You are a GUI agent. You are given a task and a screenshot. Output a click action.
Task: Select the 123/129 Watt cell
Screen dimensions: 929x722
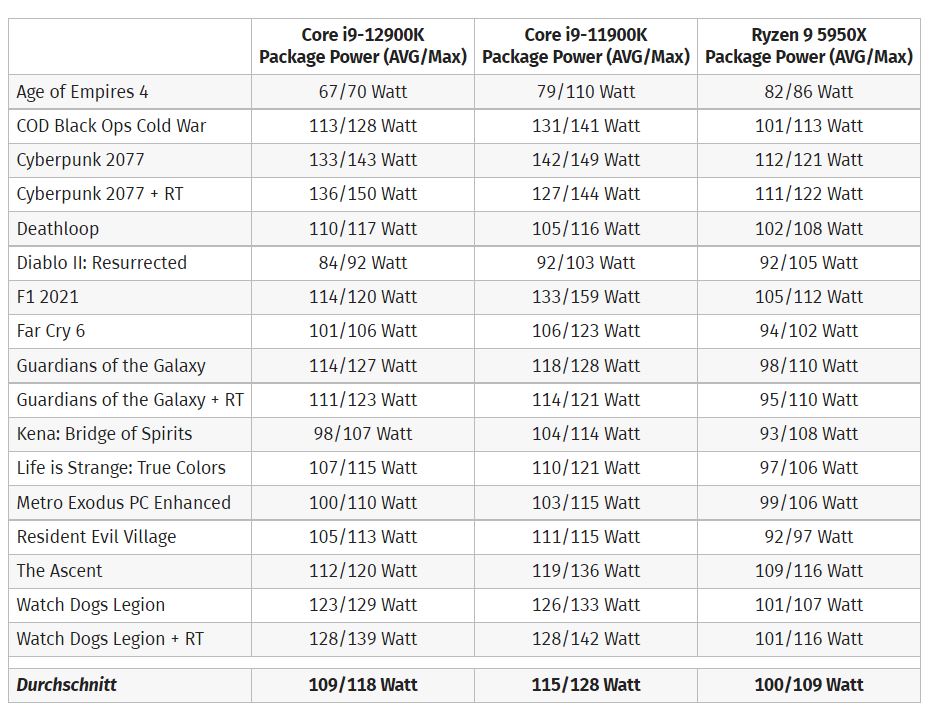coord(363,605)
